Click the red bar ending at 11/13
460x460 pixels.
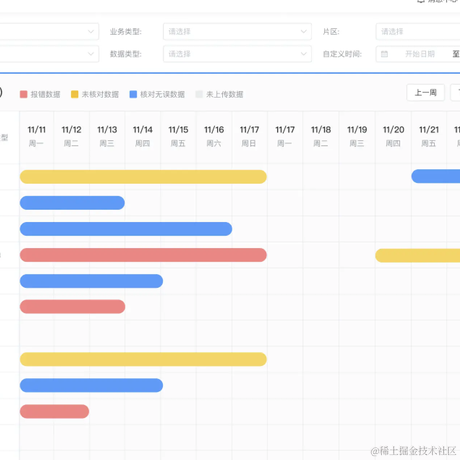point(73,307)
